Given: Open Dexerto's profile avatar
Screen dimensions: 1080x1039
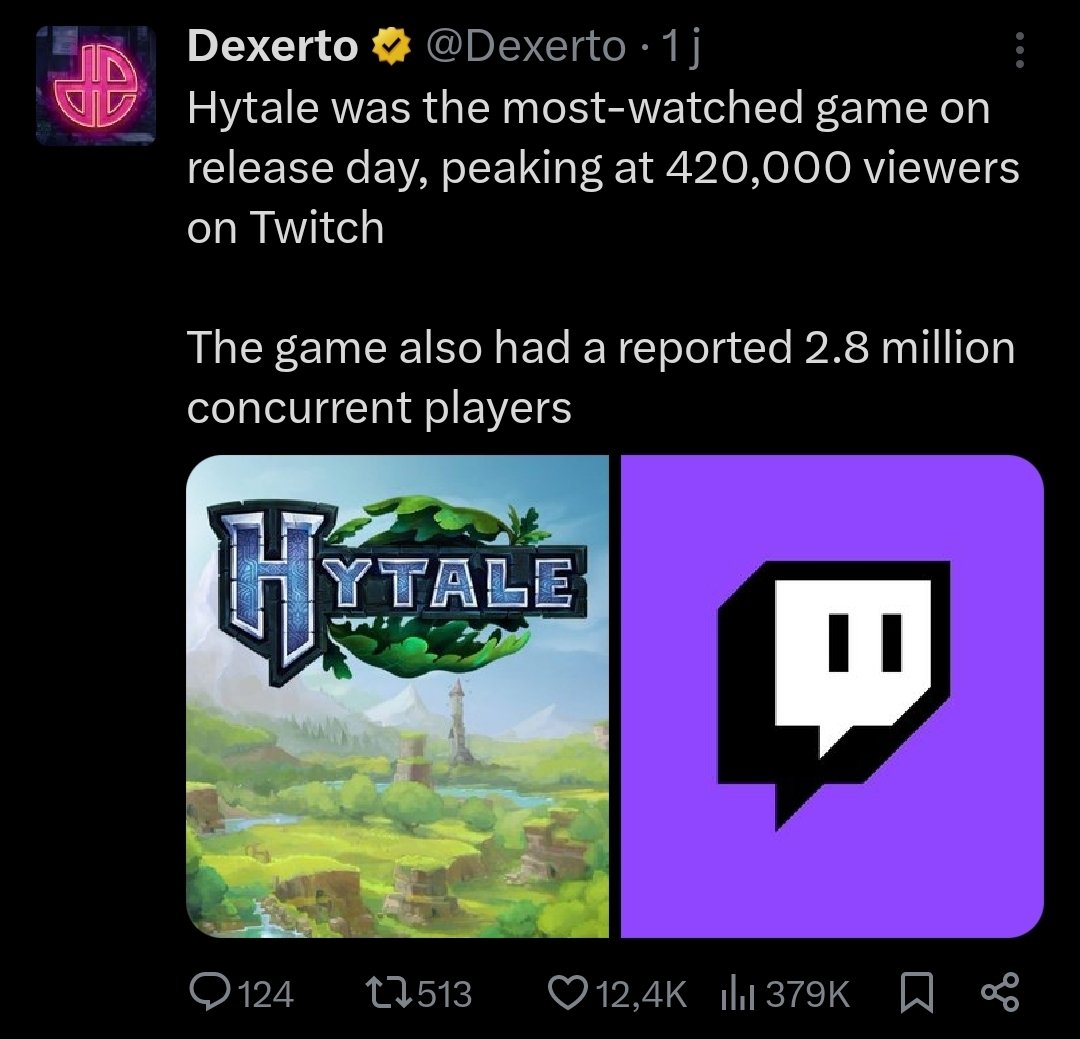Looking at the screenshot, I should click(x=96, y=86).
